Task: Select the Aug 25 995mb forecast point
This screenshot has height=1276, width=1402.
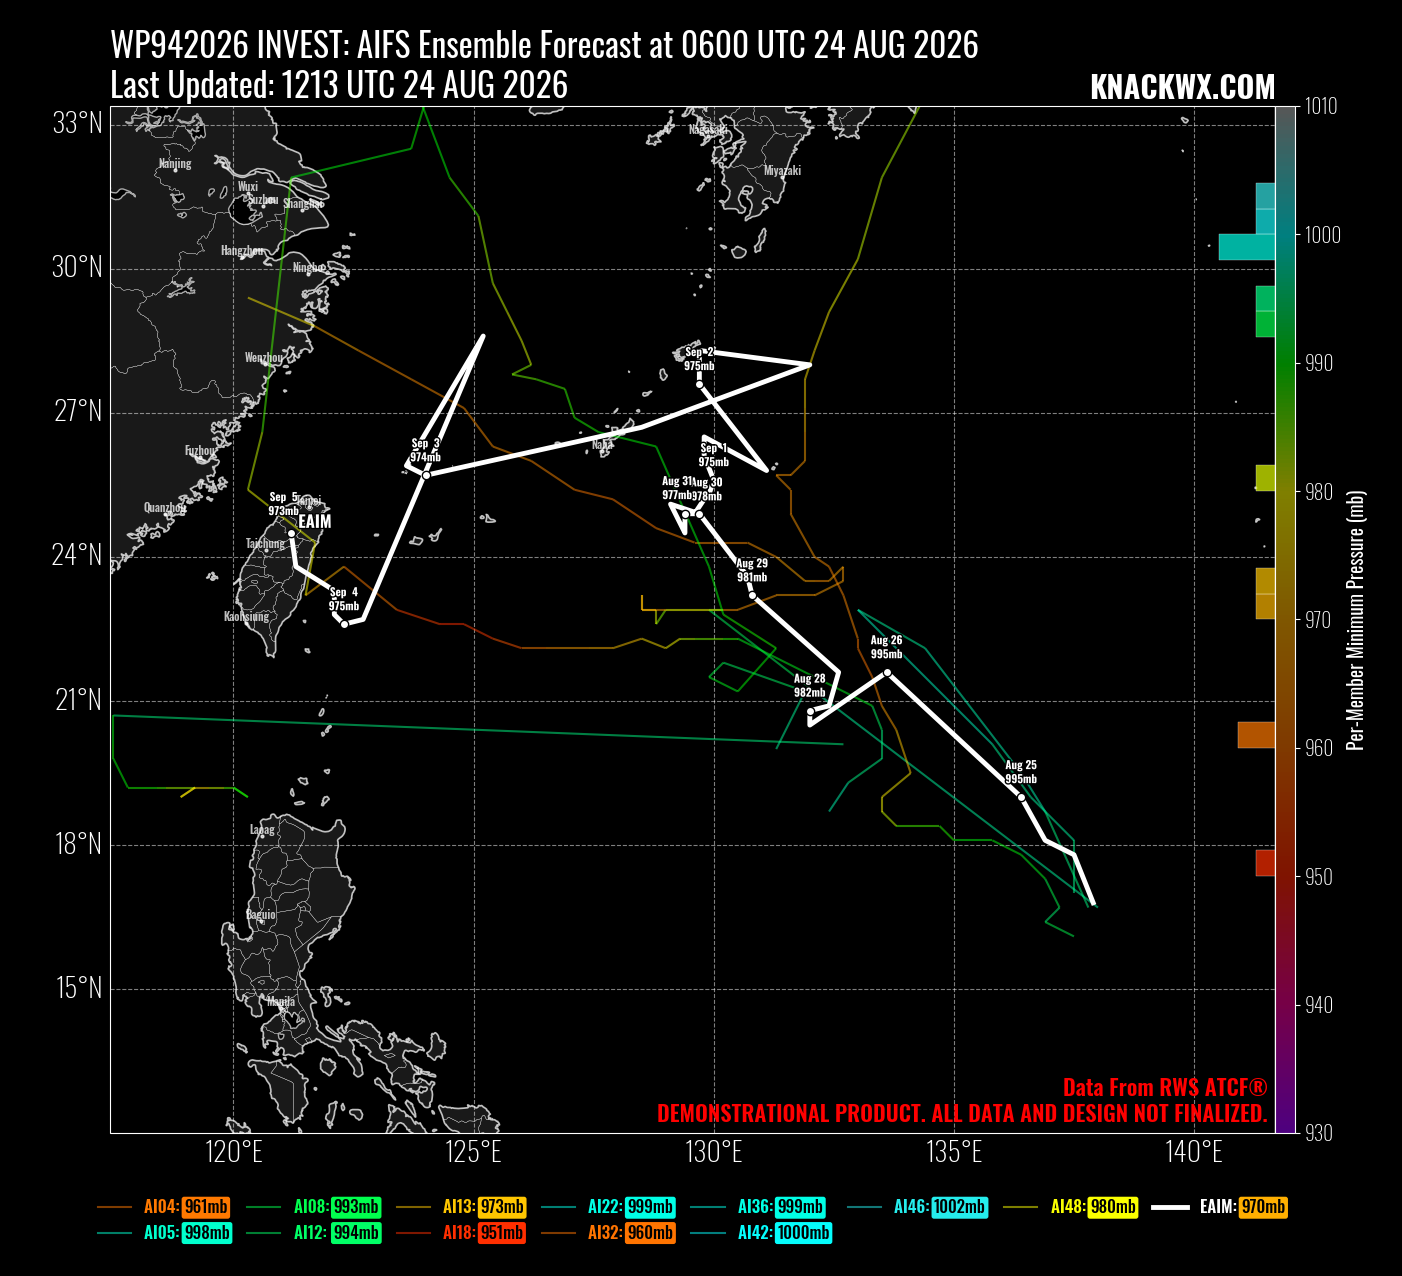Action: coord(1021,797)
